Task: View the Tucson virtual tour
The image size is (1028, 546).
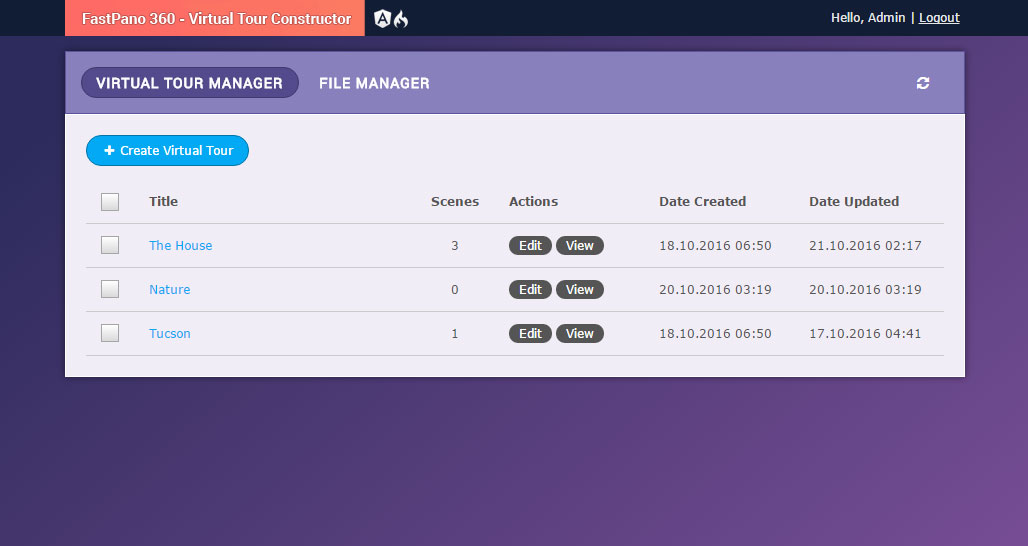Action: 580,333
